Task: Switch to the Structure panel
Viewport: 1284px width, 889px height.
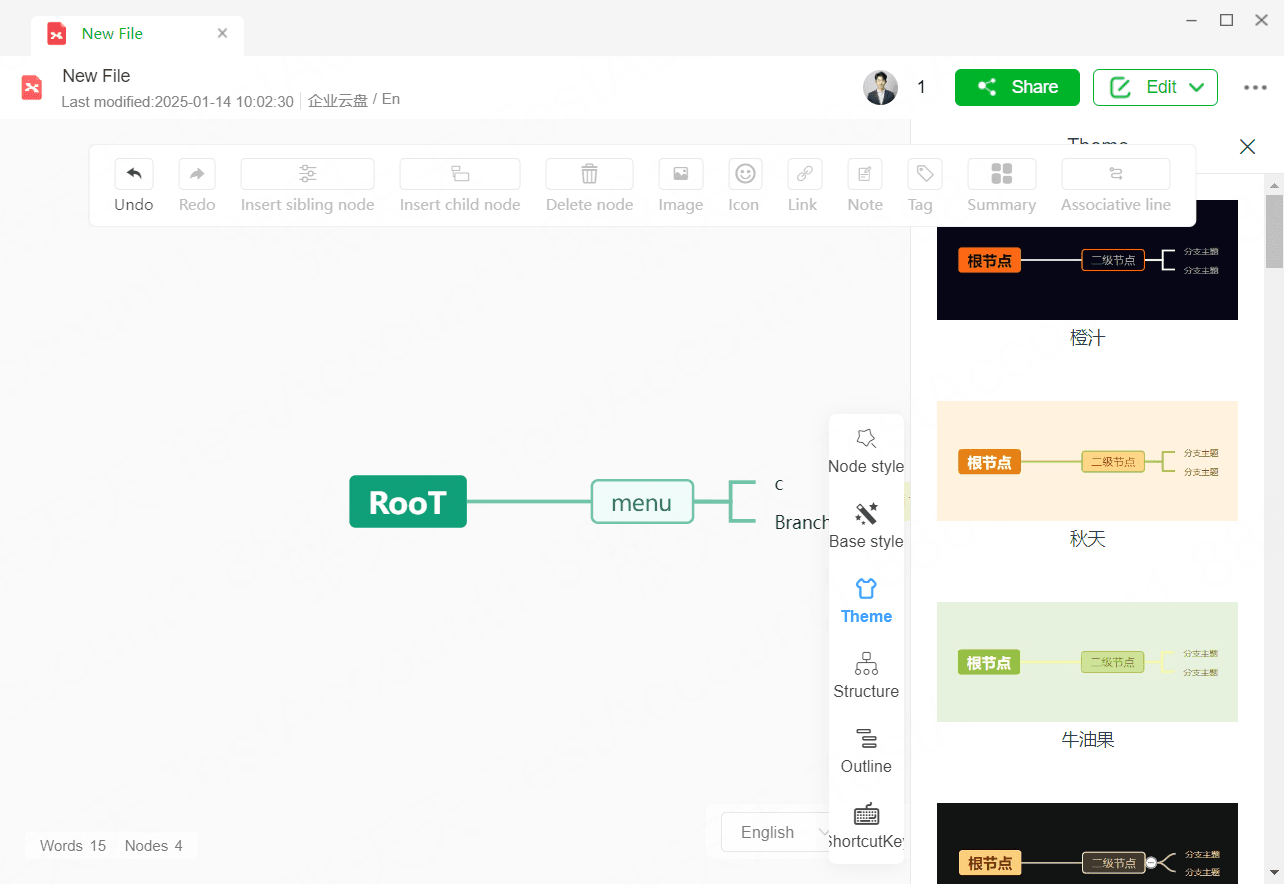Action: [x=866, y=676]
